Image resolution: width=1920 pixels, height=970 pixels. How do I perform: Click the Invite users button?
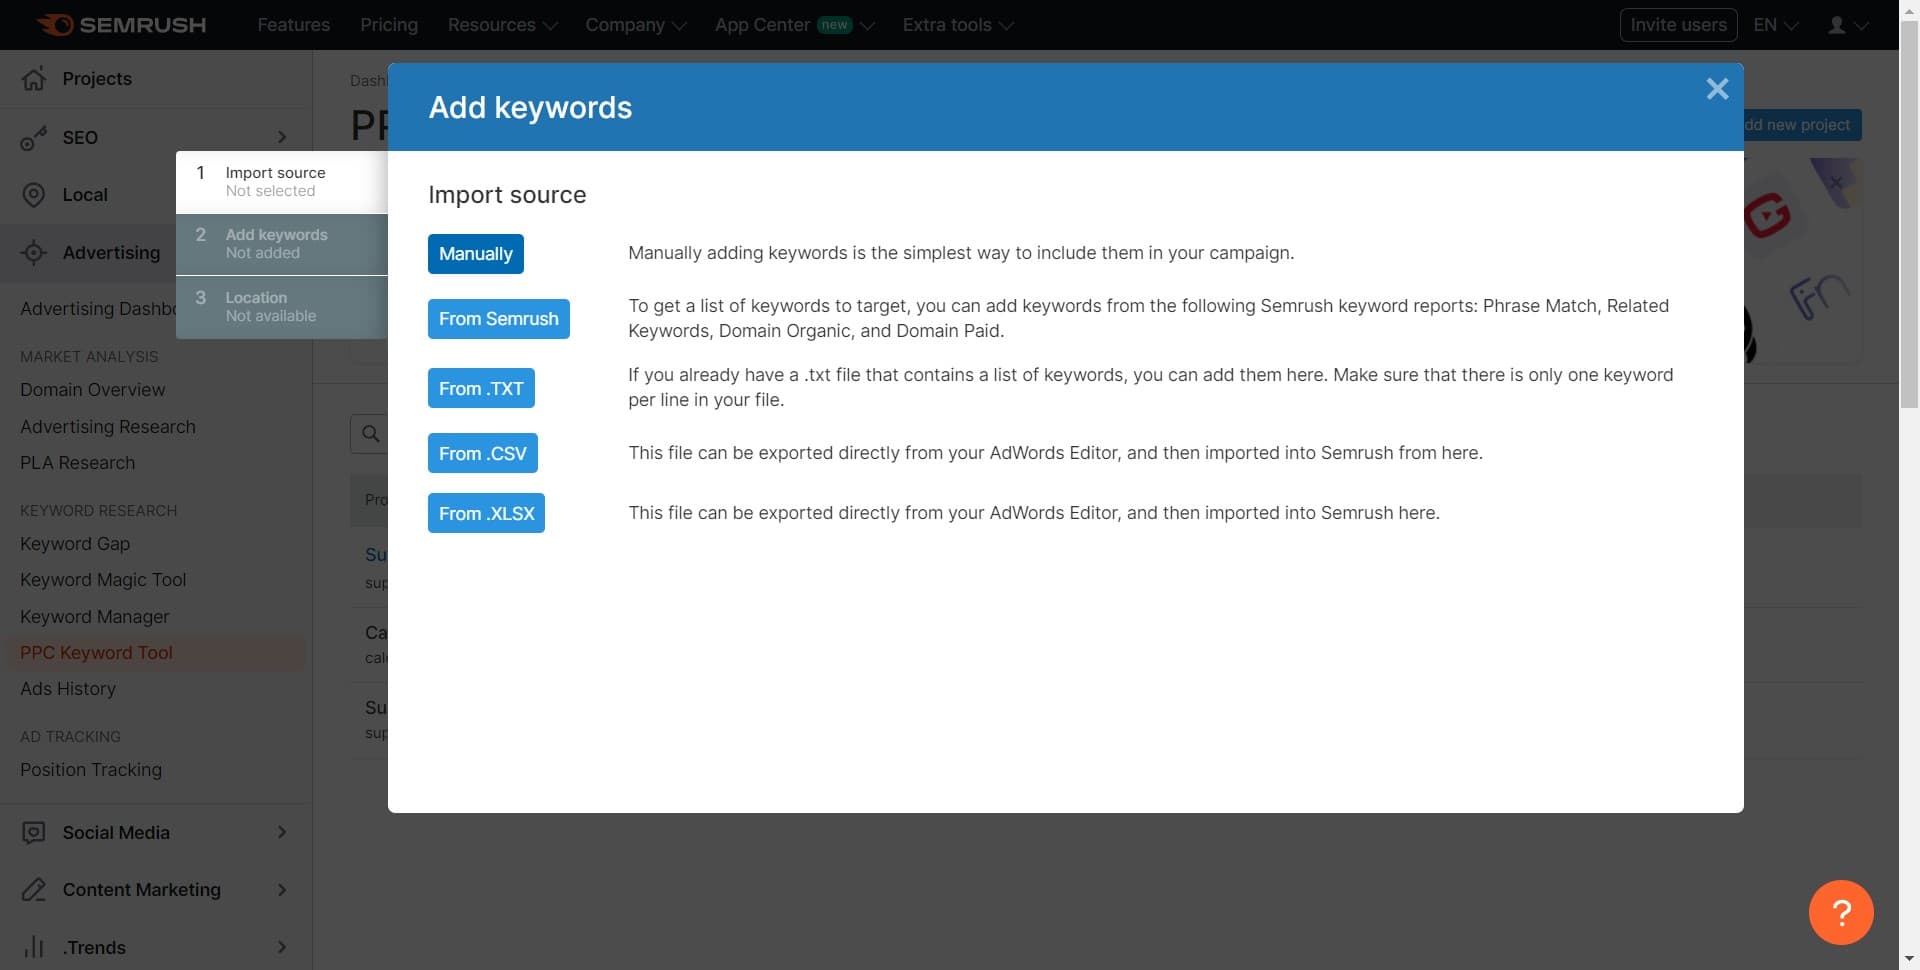1678,24
